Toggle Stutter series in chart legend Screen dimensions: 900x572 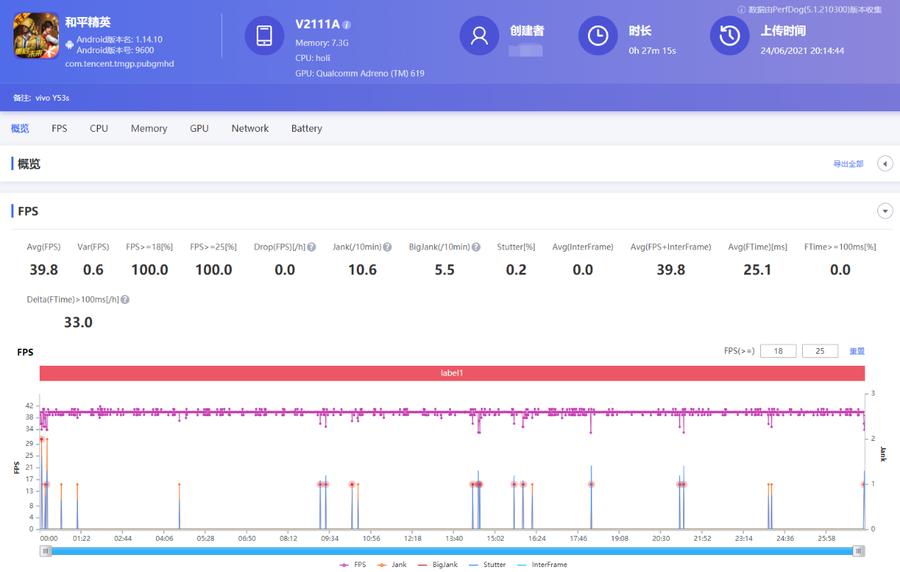pyautogui.click(x=488, y=565)
